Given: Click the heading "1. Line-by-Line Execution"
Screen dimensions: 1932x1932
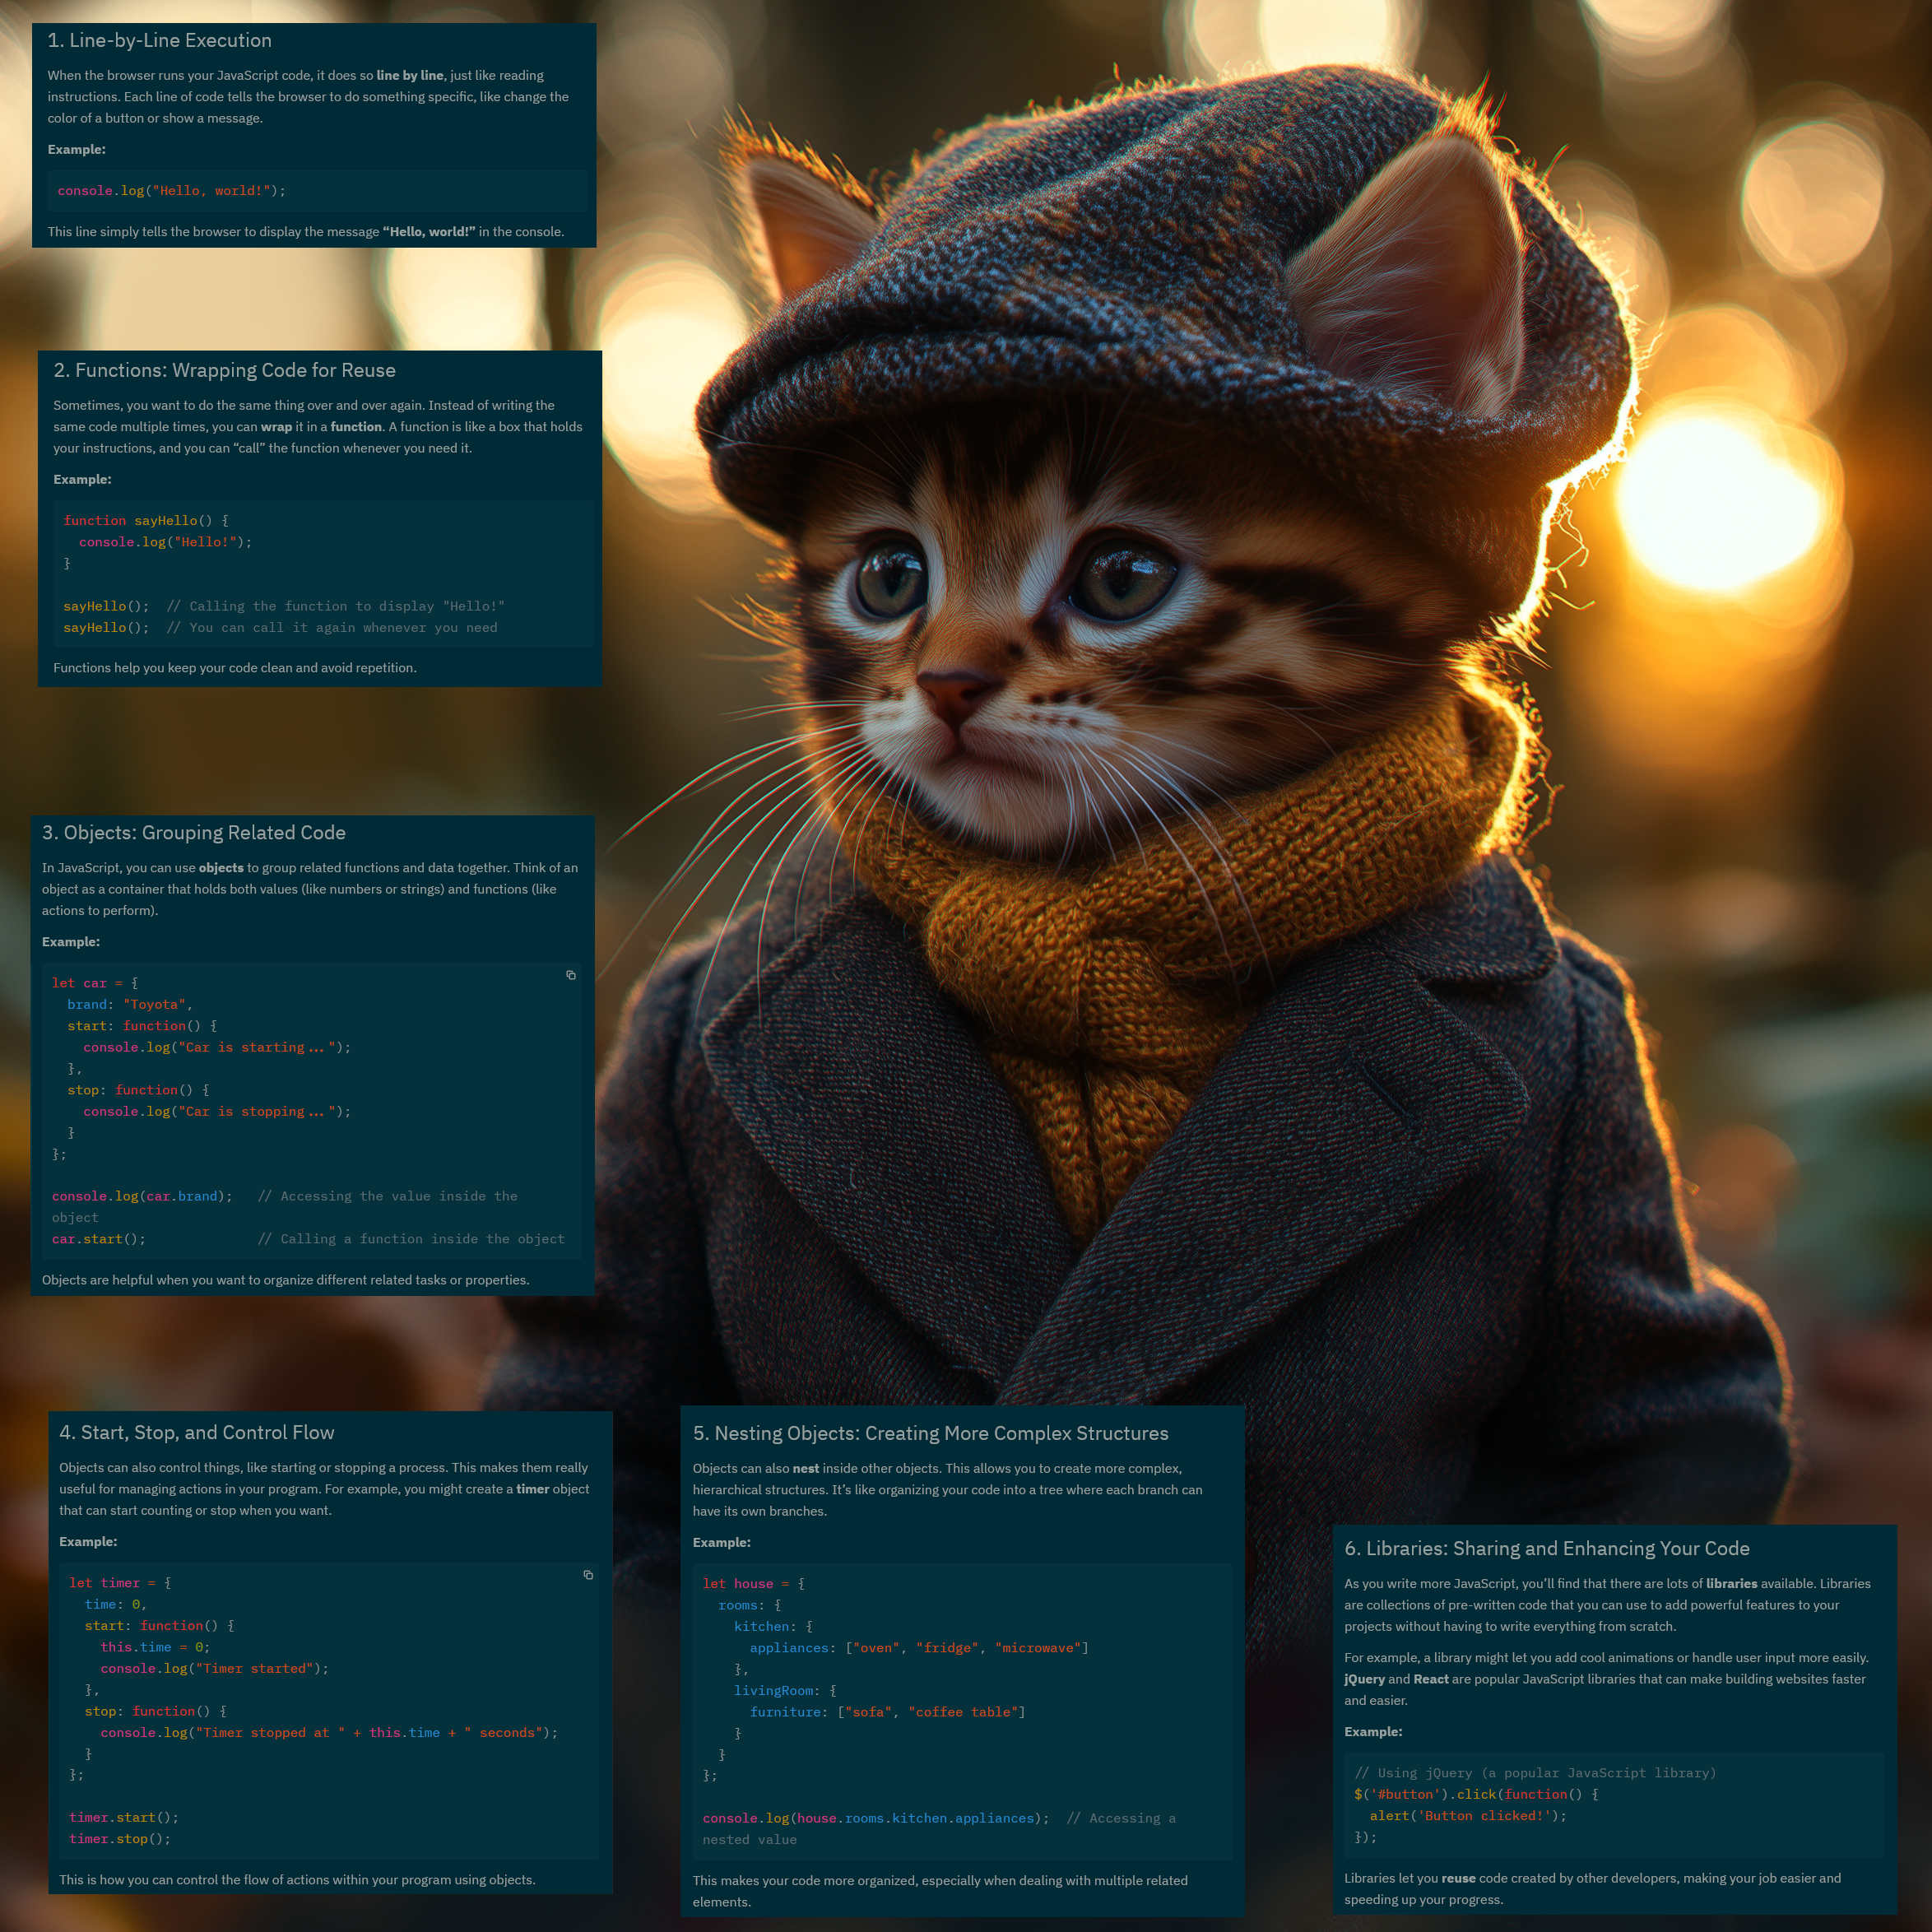Looking at the screenshot, I should [160, 40].
